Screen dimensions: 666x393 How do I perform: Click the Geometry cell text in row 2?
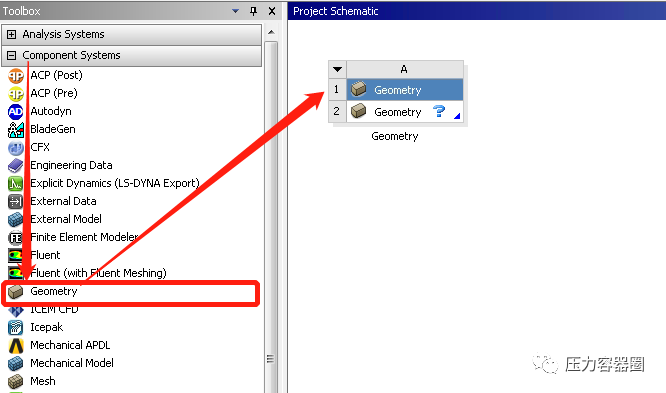pos(398,112)
